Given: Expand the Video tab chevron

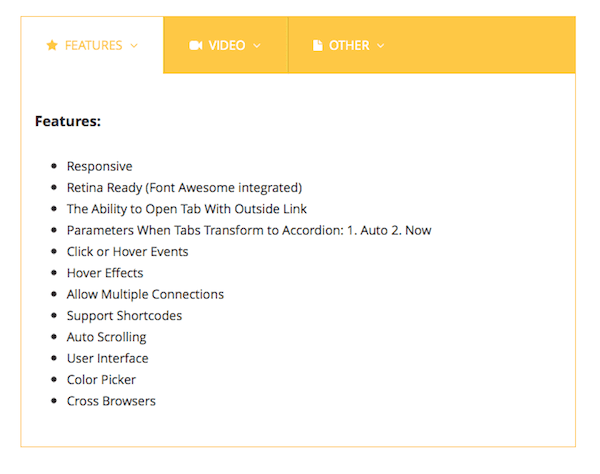Looking at the screenshot, I should pyautogui.click(x=257, y=46).
